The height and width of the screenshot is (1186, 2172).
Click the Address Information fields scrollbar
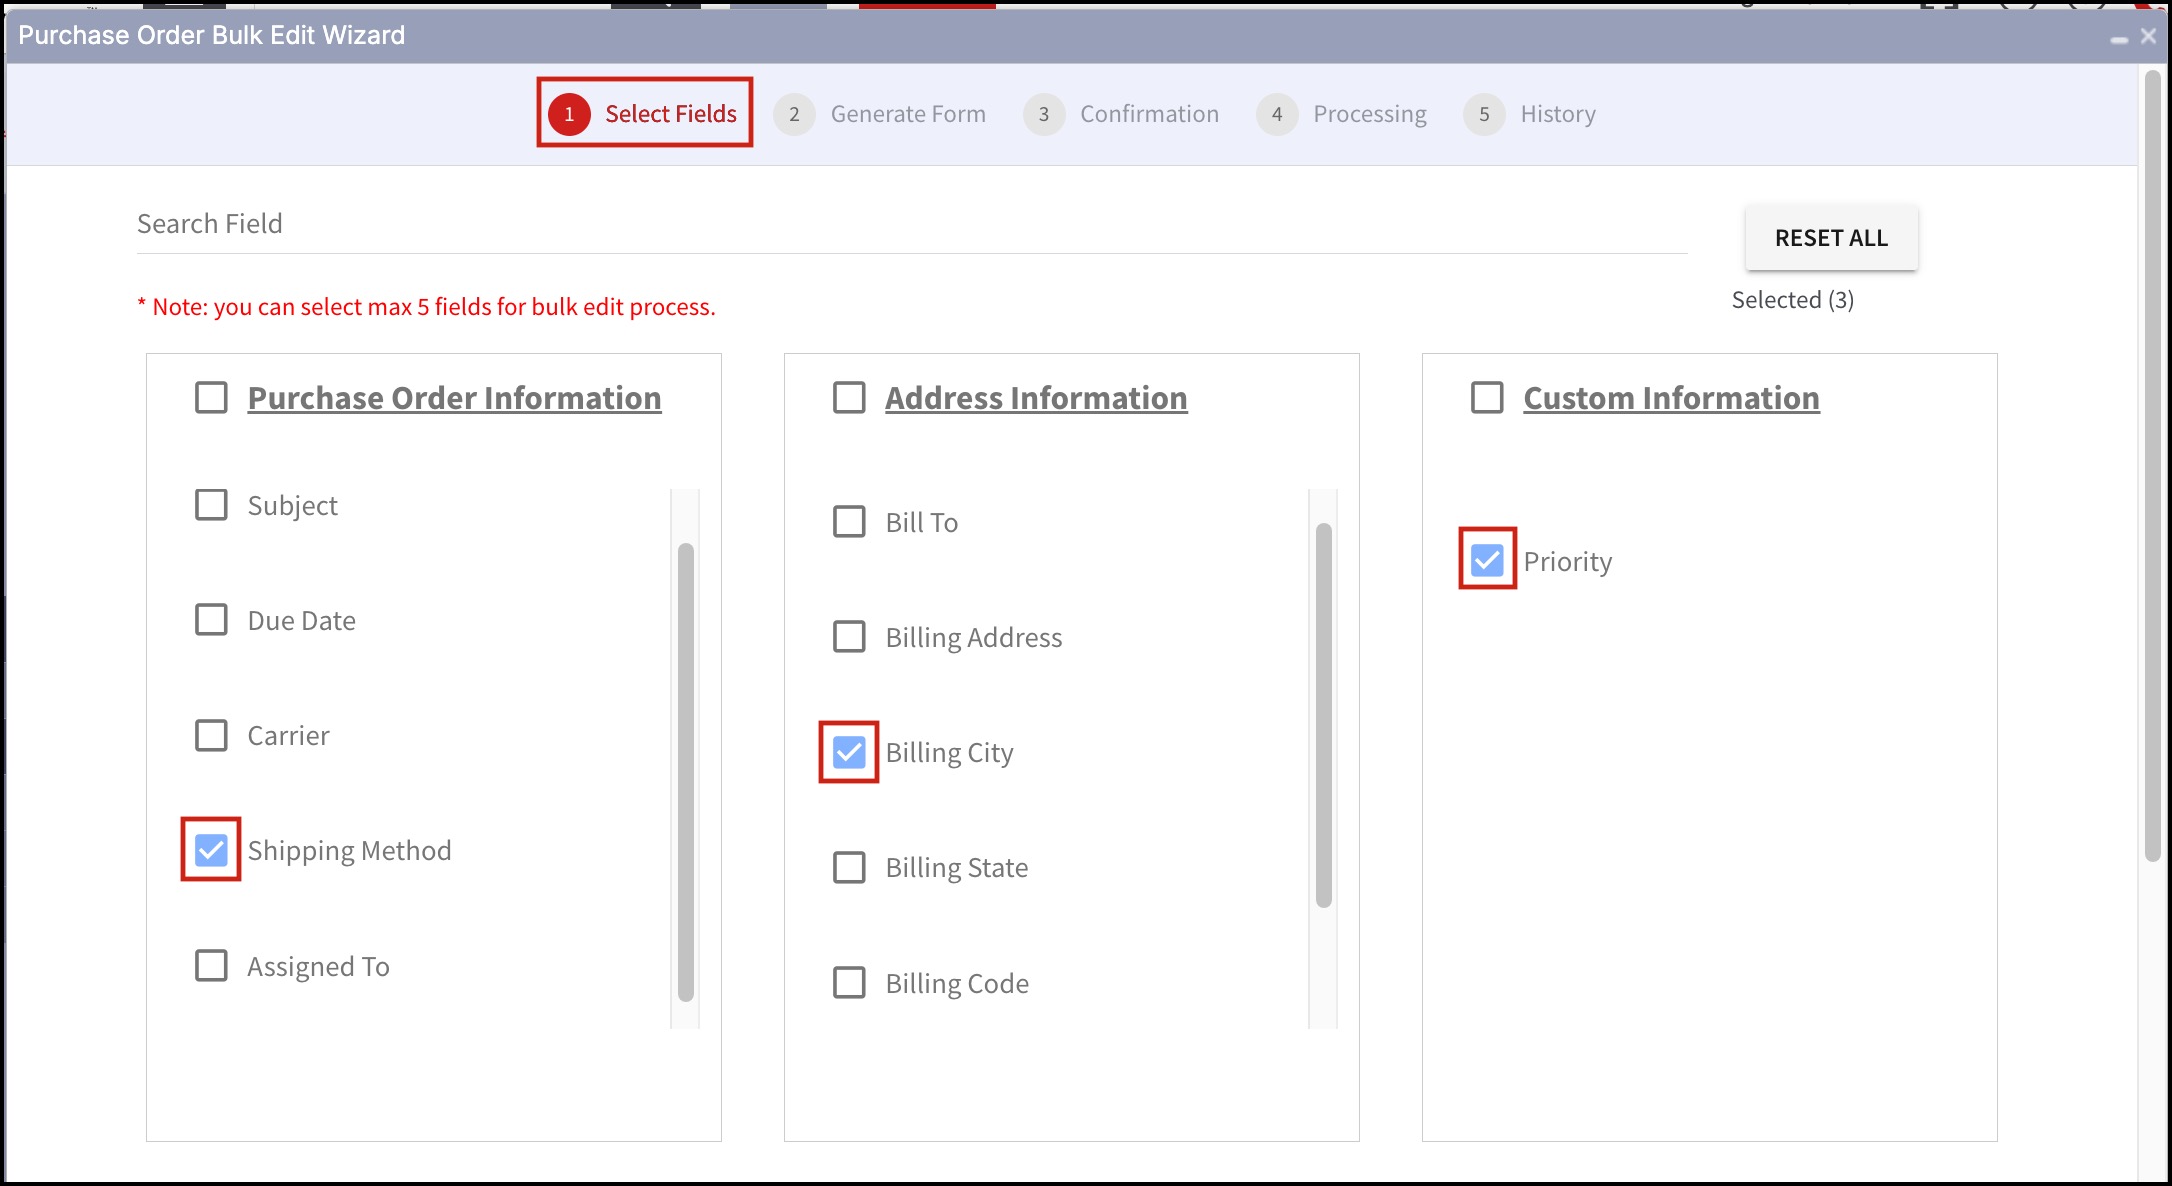(x=1323, y=715)
